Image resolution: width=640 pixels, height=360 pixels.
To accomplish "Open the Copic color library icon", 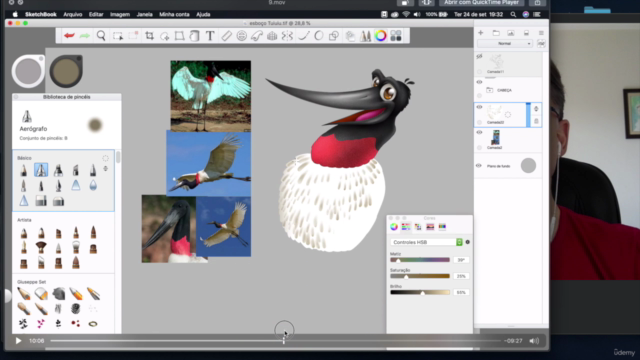I will [350, 36].
